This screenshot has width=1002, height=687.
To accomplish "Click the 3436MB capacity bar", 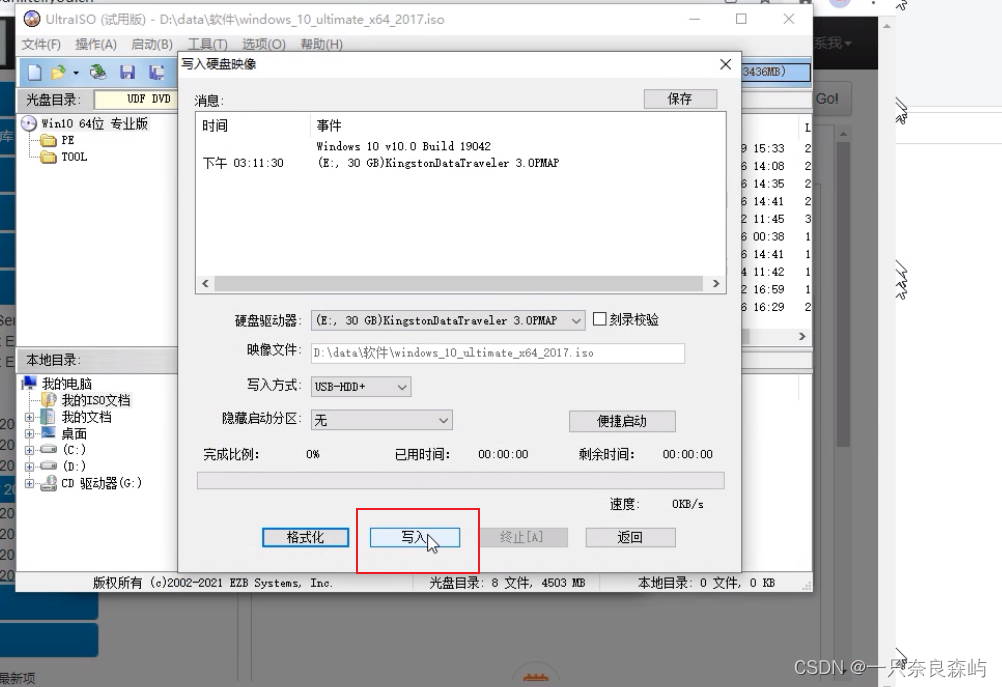I will click(x=776, y=72).
